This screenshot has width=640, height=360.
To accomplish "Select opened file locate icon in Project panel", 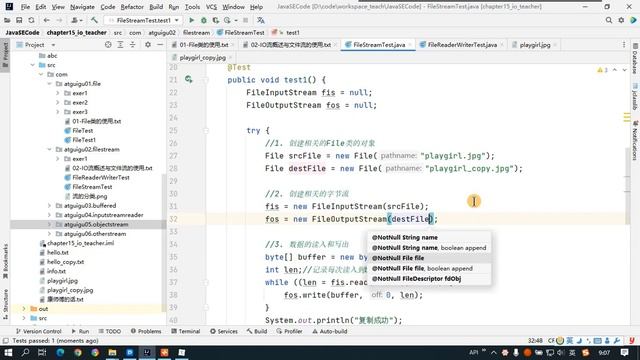I will (108, 44).
